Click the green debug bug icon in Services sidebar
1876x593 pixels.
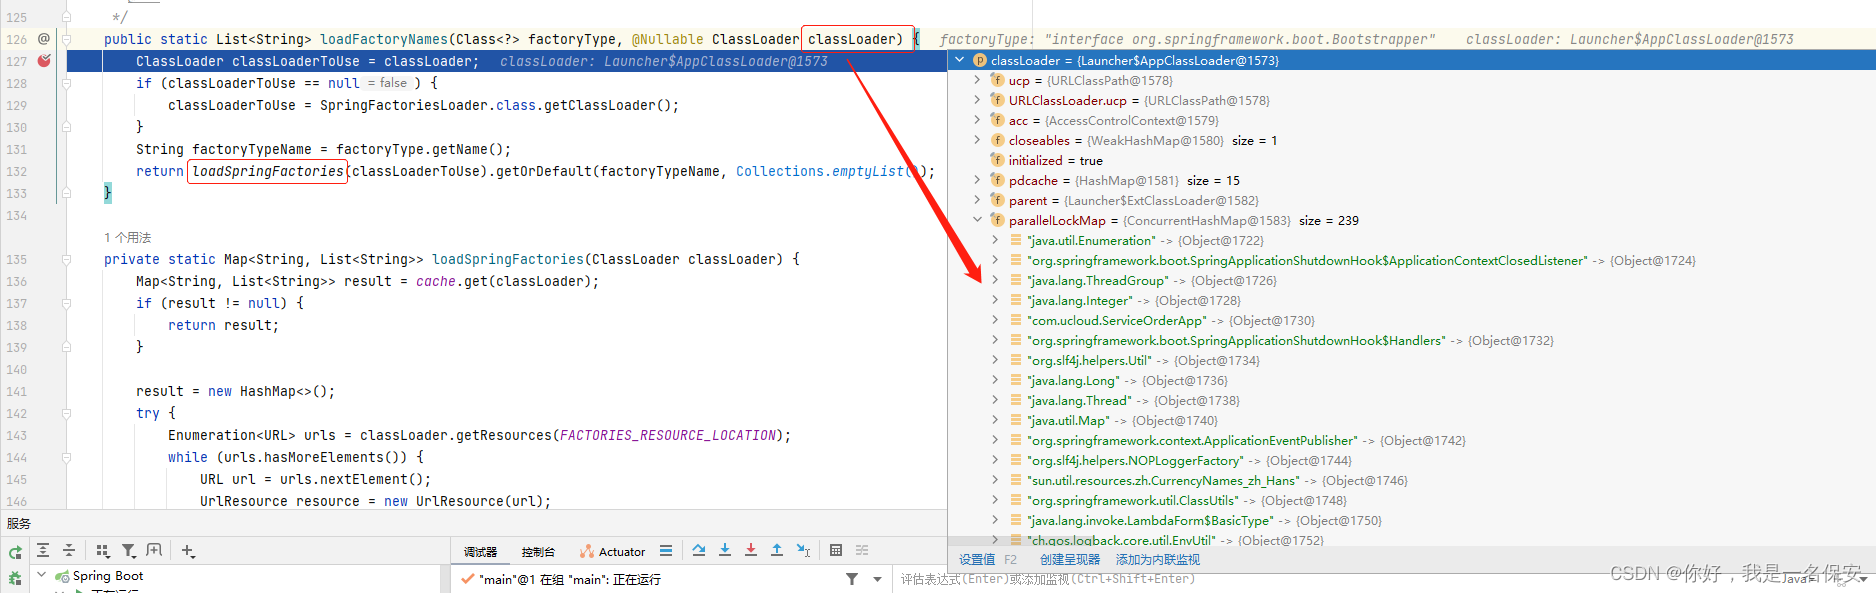[x=15, y=577]
